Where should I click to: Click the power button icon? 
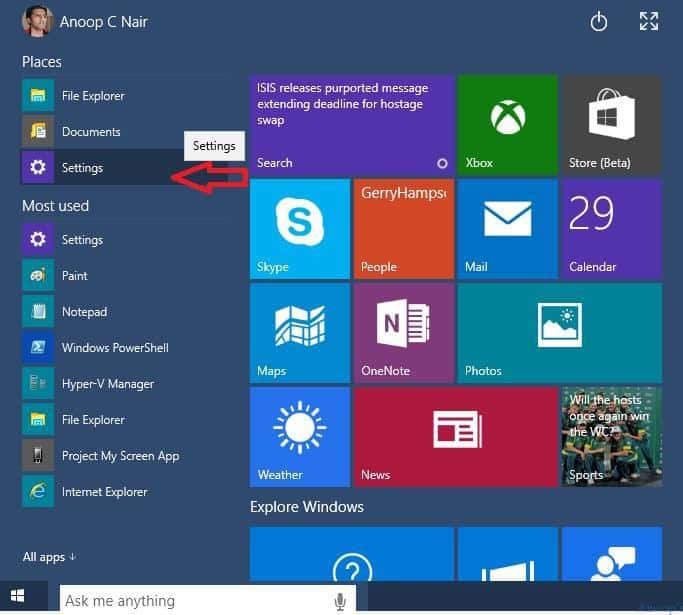[598, 22]
